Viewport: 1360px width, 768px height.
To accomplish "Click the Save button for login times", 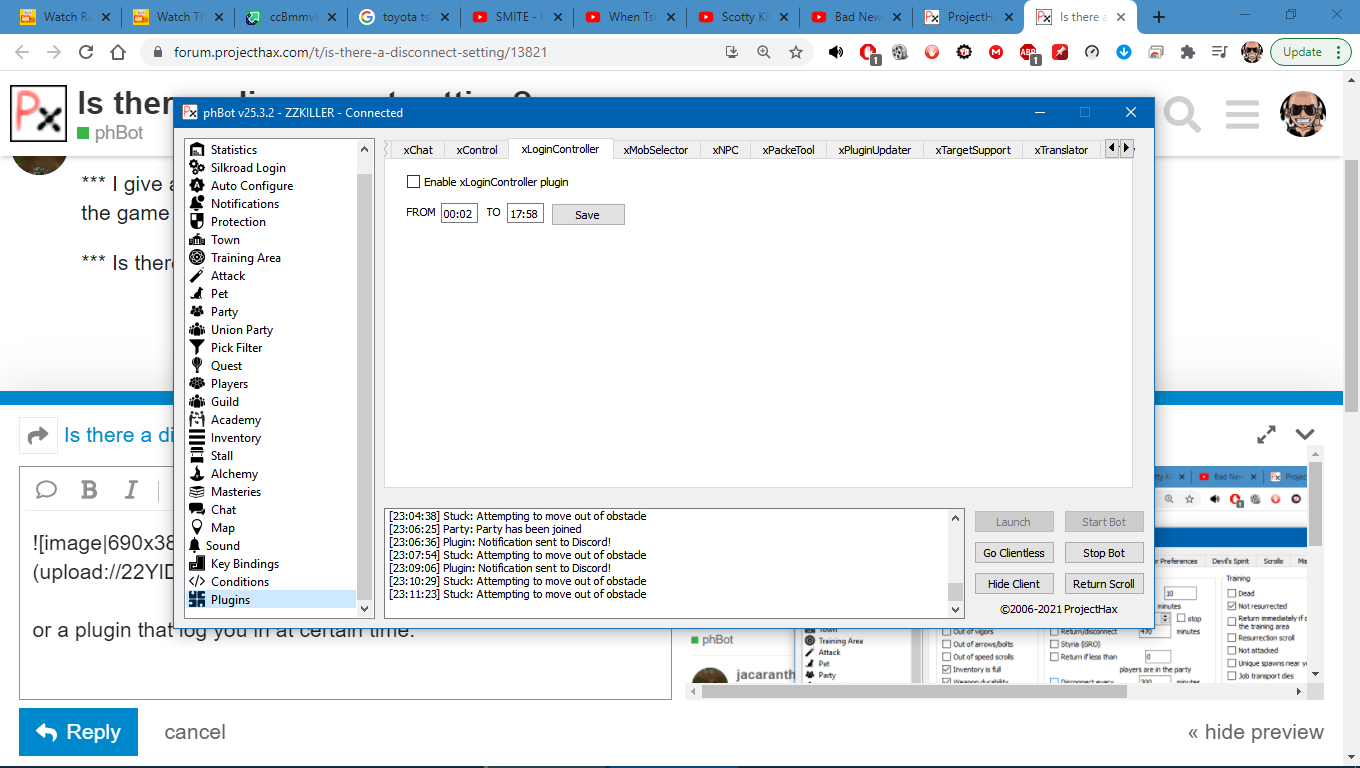I will point(587,214).
